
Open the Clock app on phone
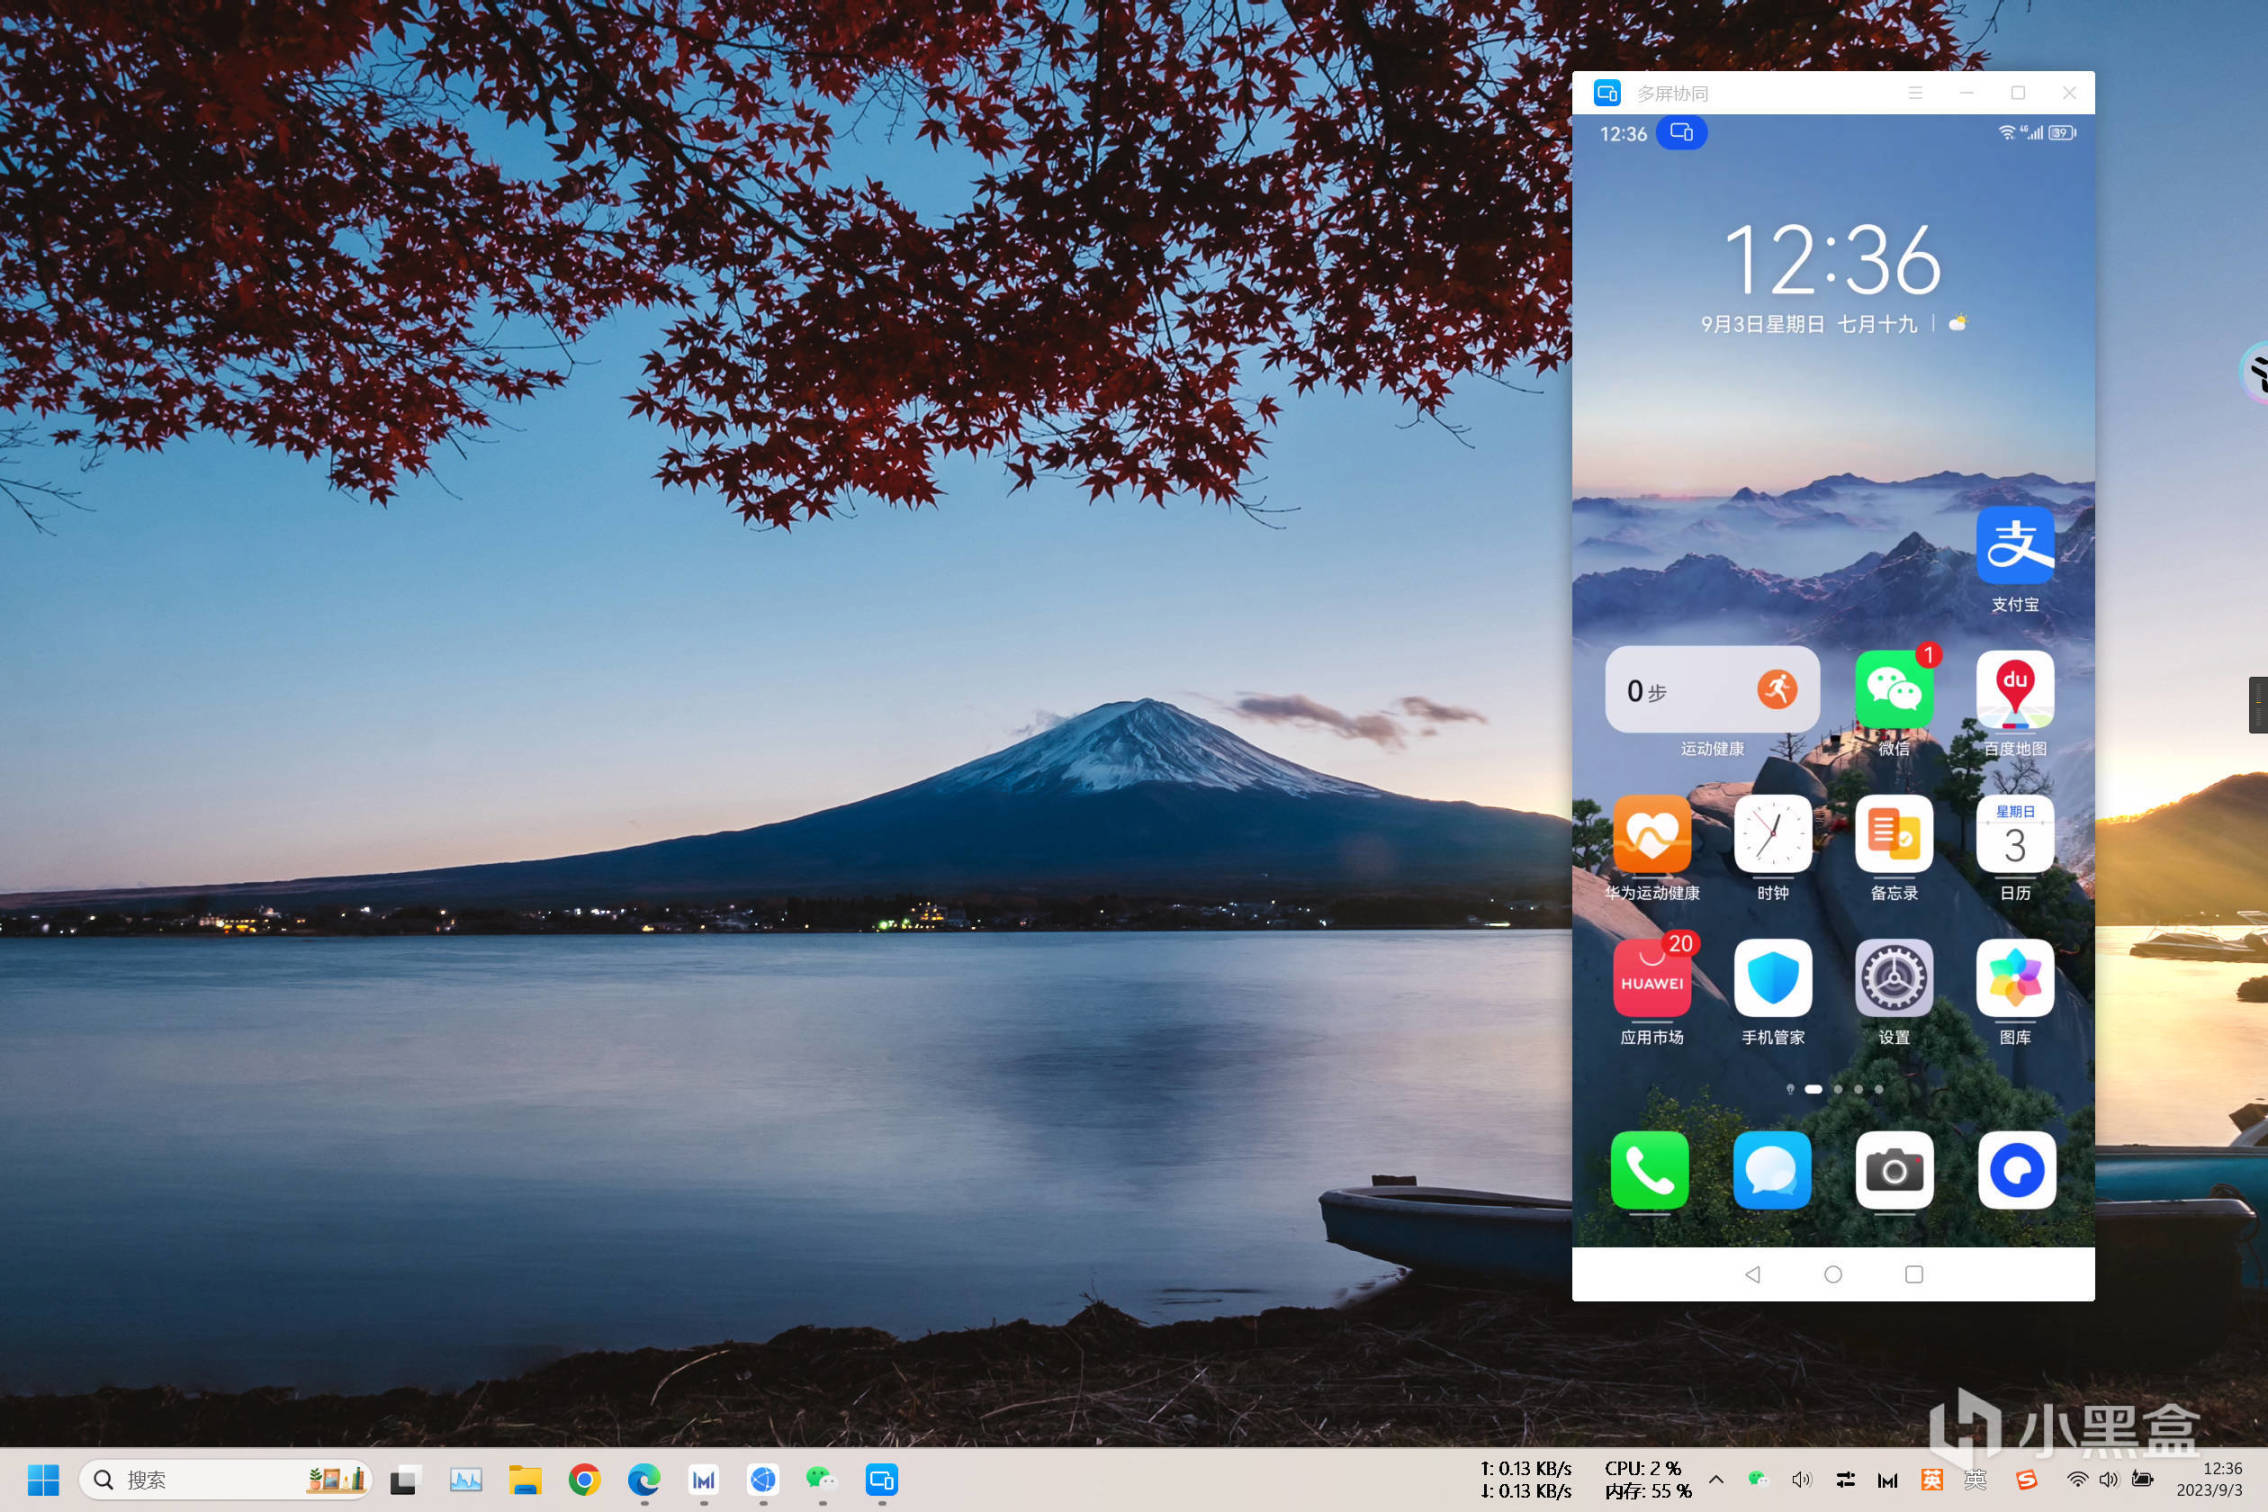coord(1772,835)
